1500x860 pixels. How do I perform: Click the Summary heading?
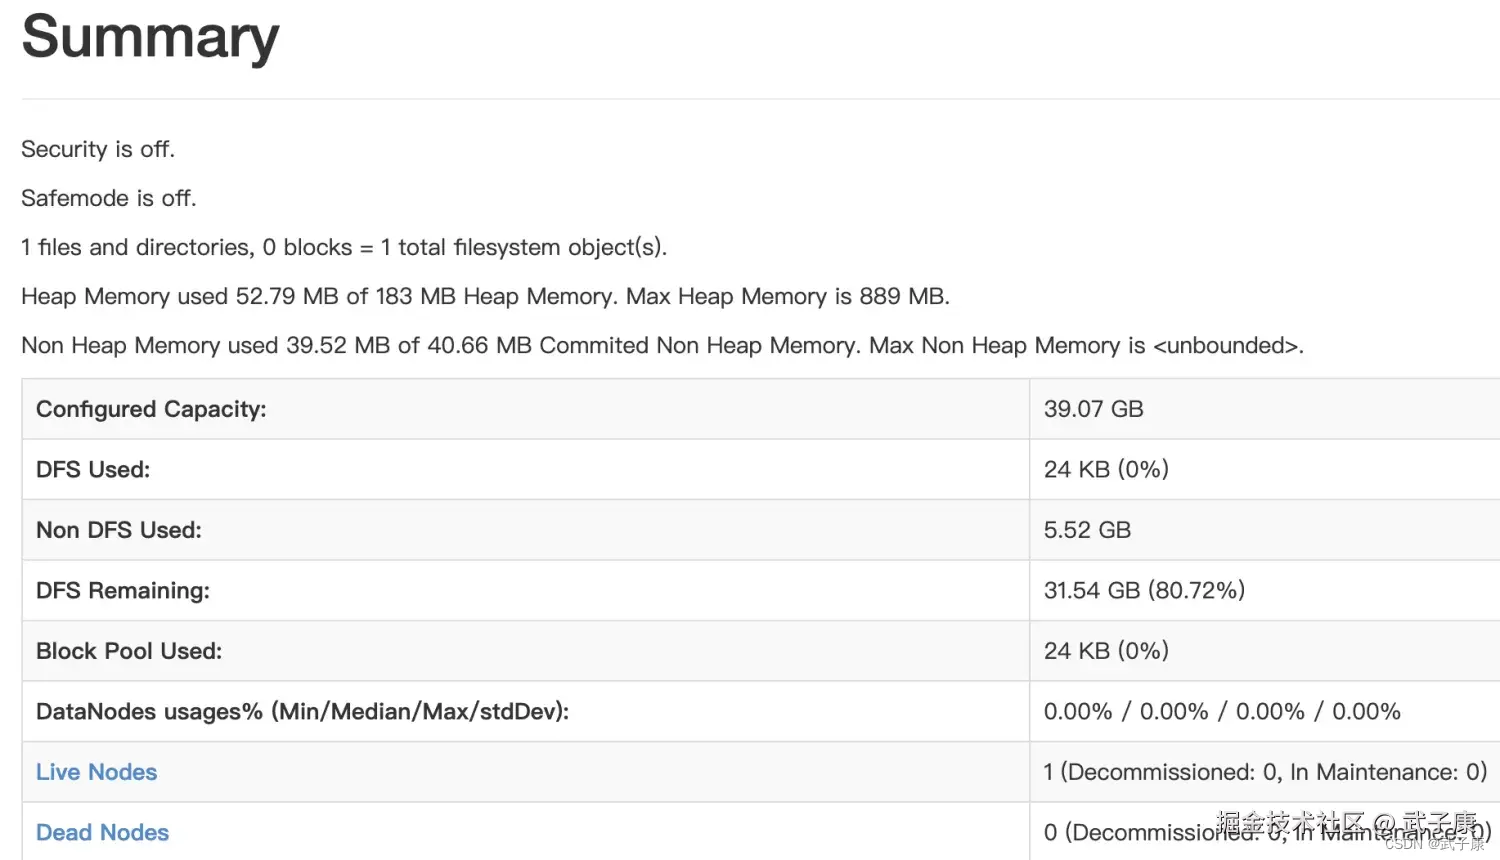point(150,37)
